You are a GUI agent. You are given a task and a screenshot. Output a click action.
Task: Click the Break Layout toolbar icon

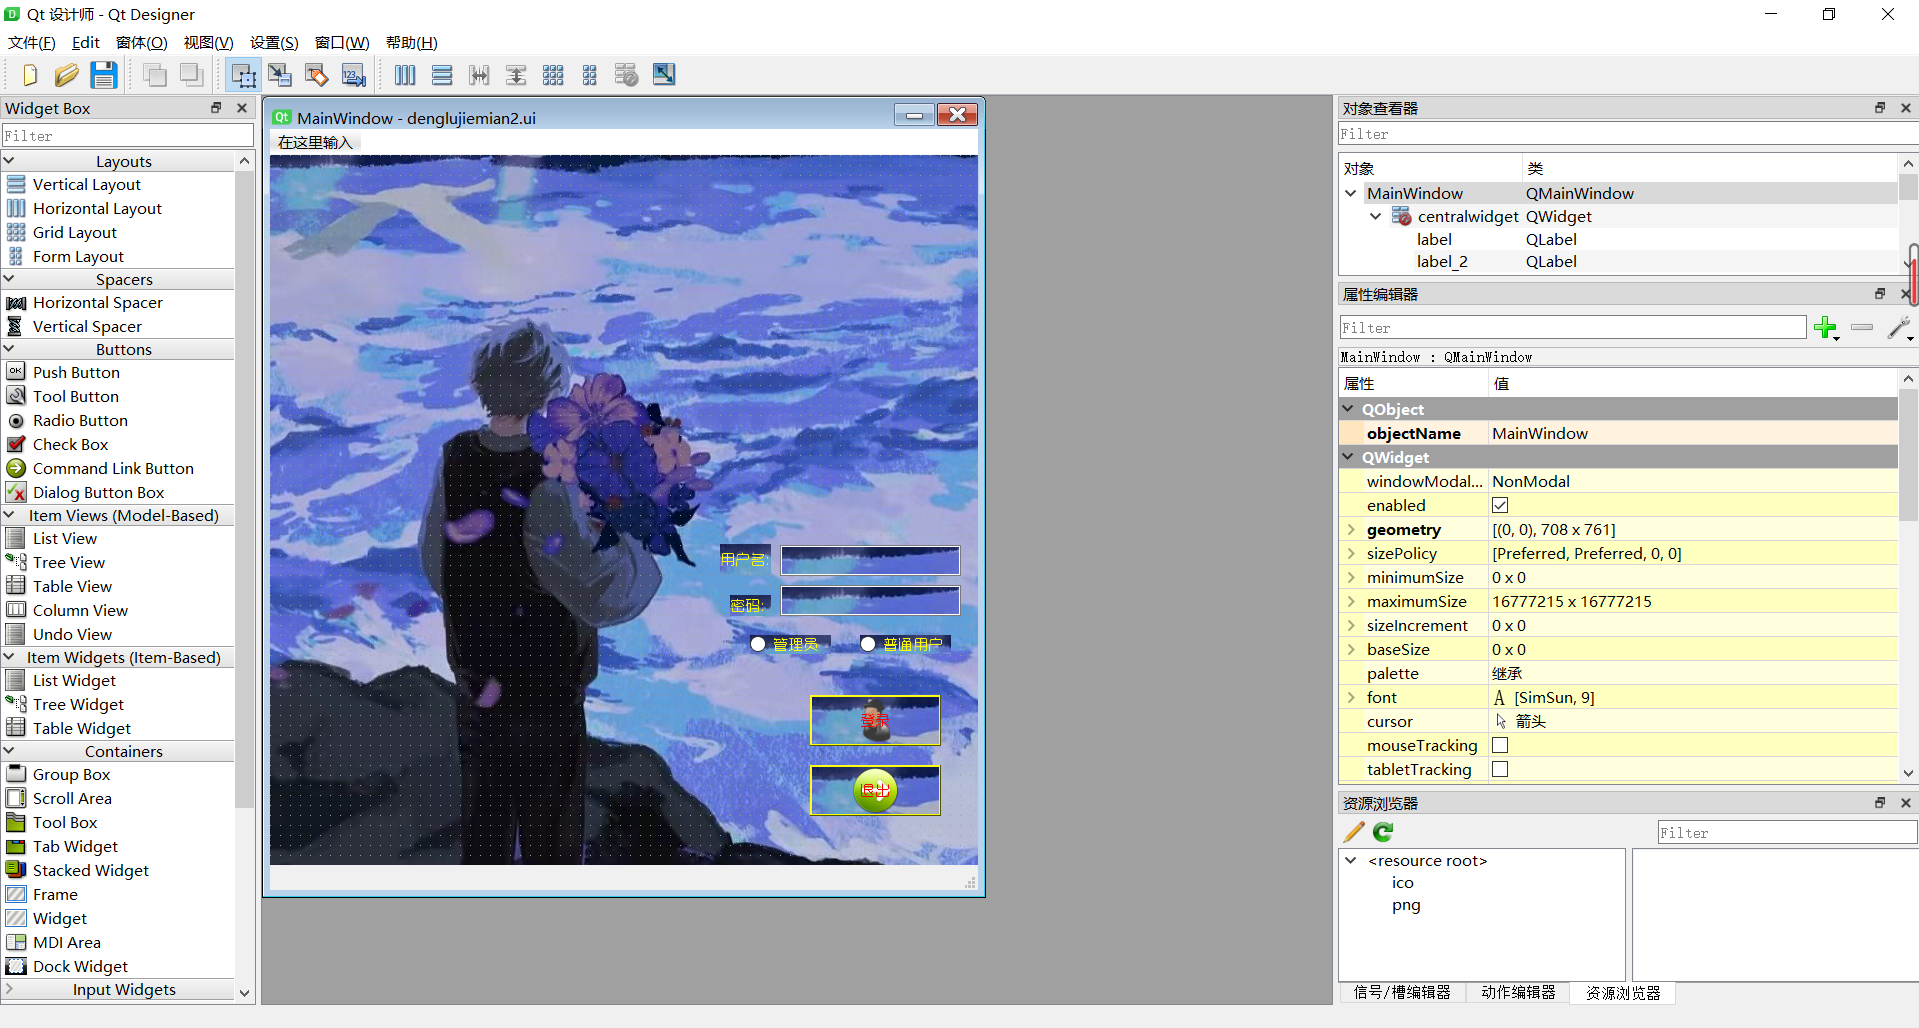tap(627, 75)
